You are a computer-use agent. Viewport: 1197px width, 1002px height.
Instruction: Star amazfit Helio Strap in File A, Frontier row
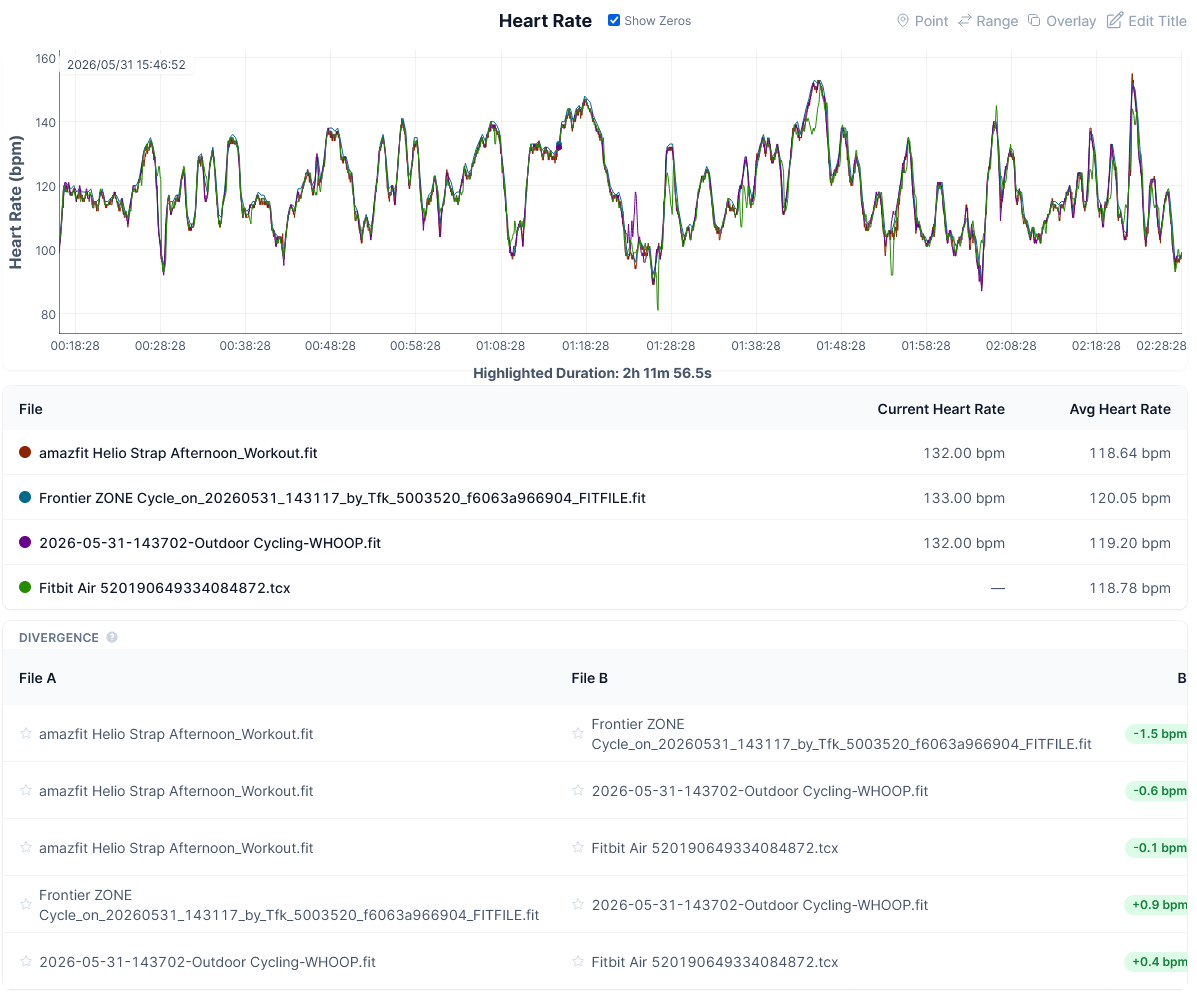click(26, 733)
